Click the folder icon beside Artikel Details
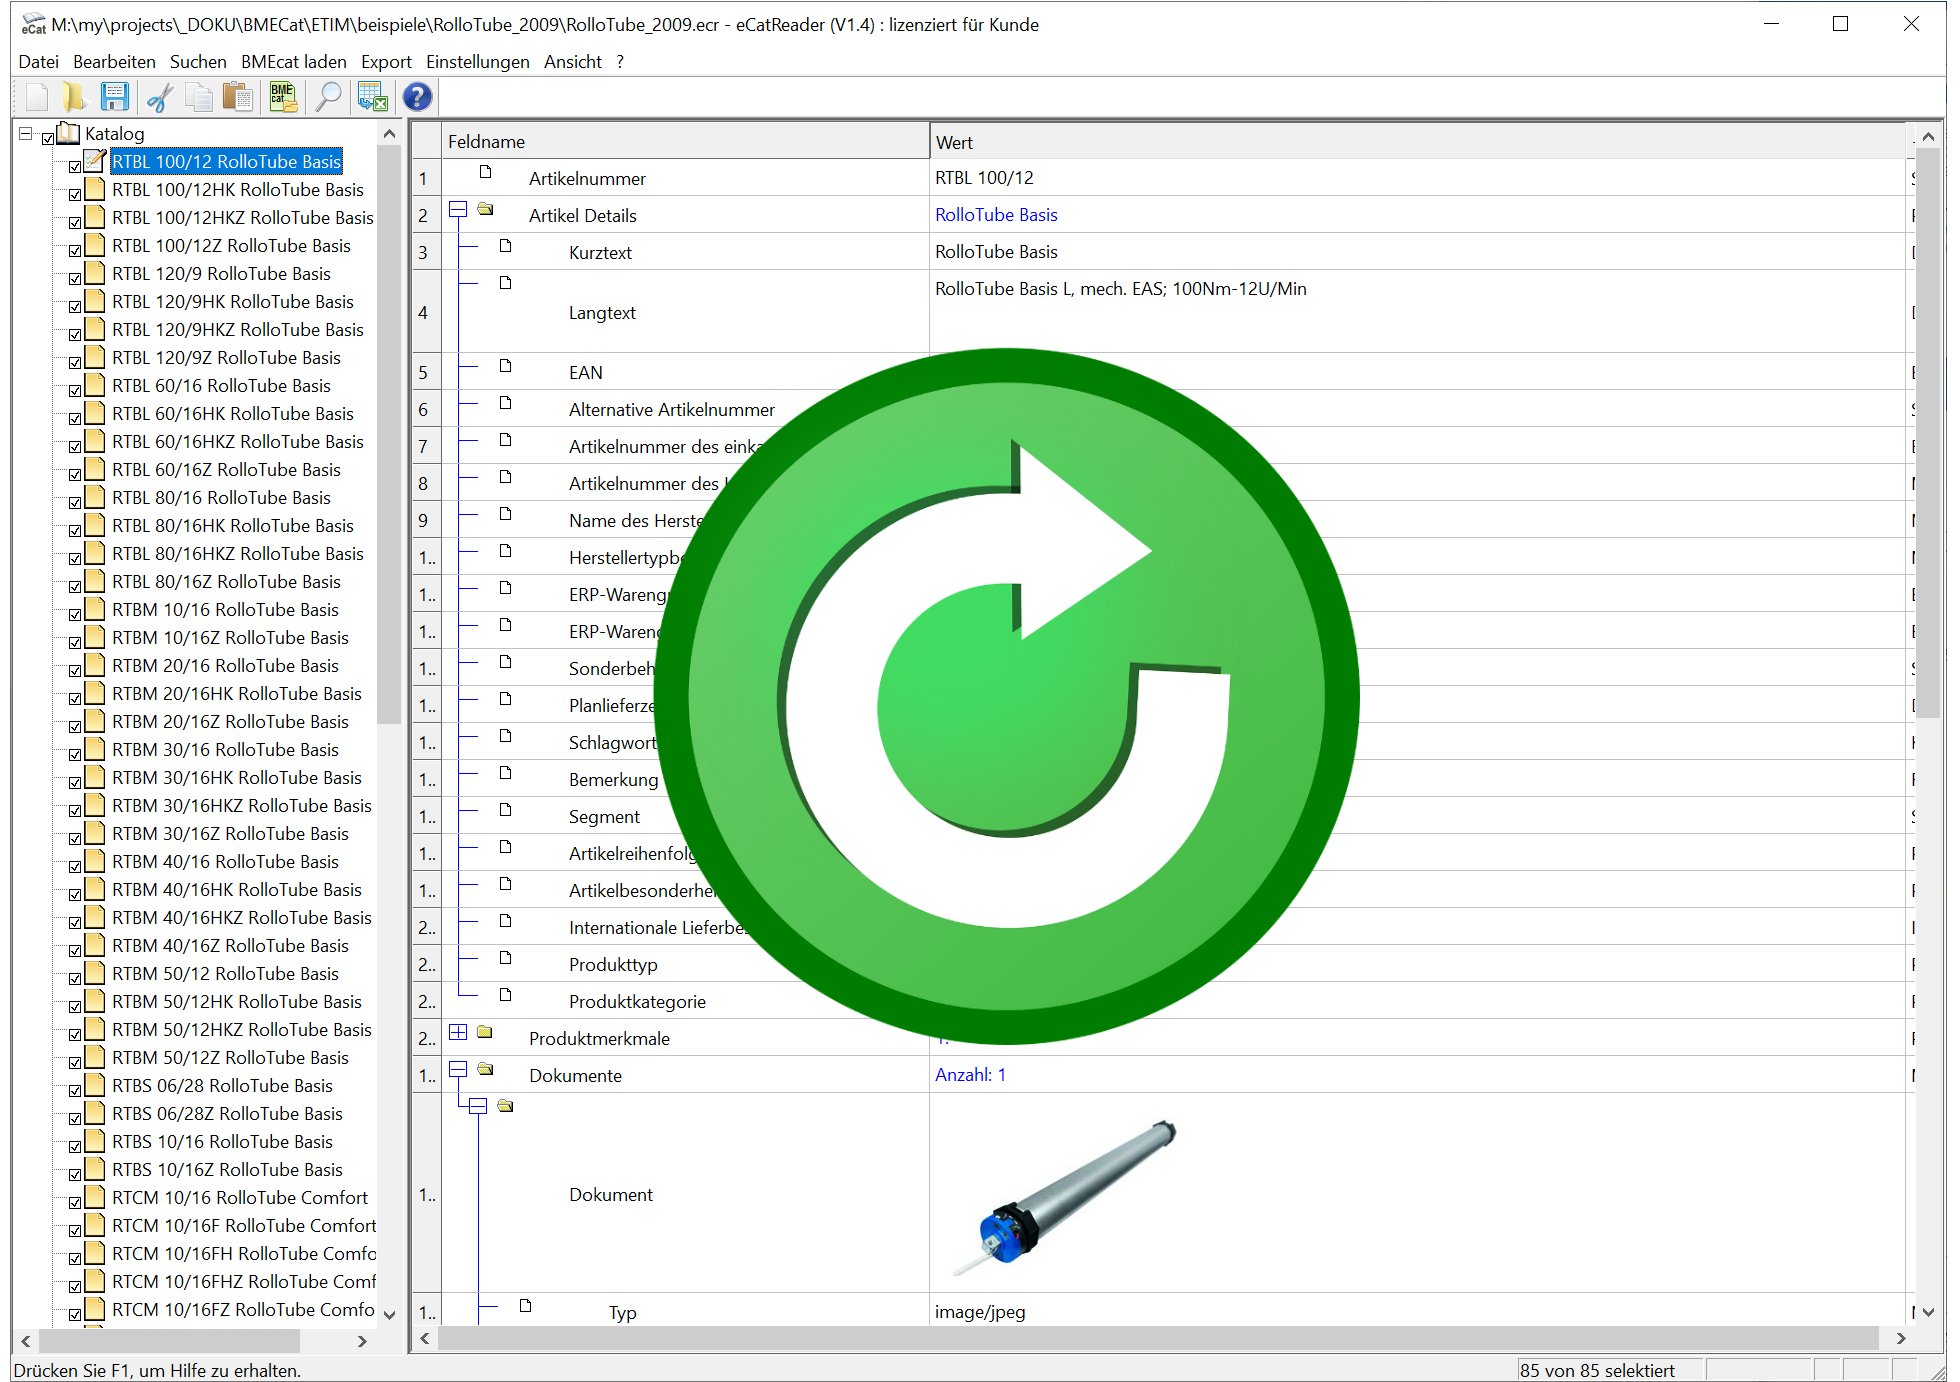1960x1382 pixels. (x=486, y=209)
